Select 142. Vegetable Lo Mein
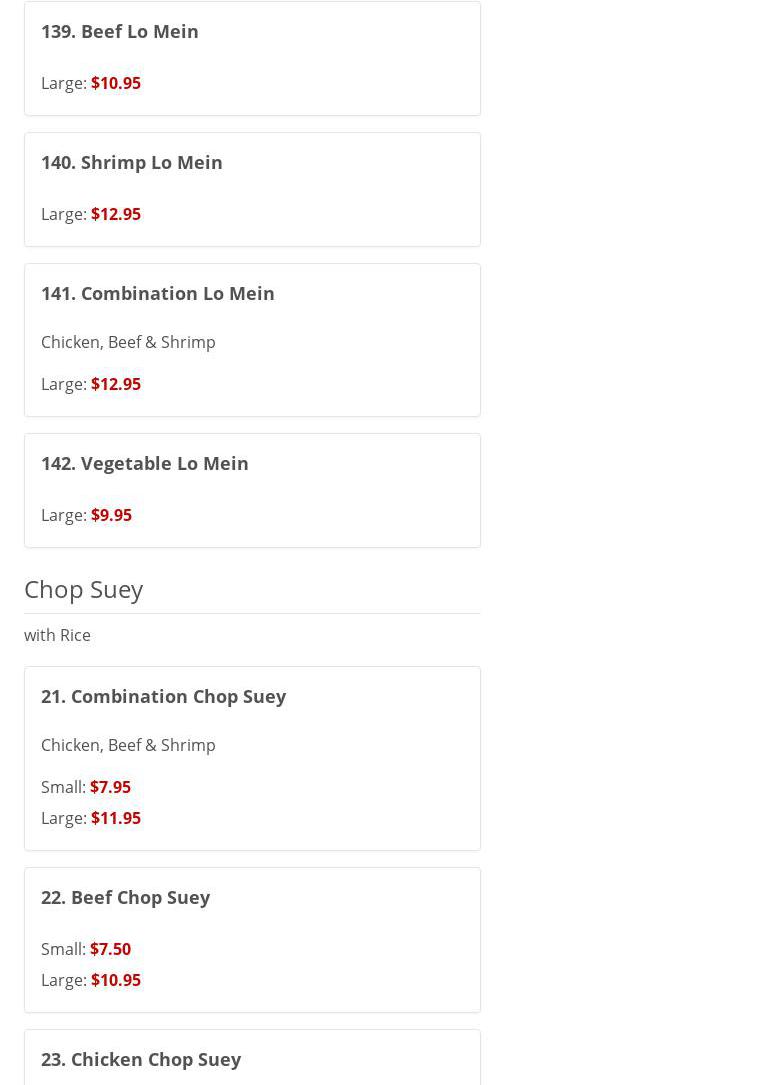This screenshot has width=770, height=1085. point(145,463)
